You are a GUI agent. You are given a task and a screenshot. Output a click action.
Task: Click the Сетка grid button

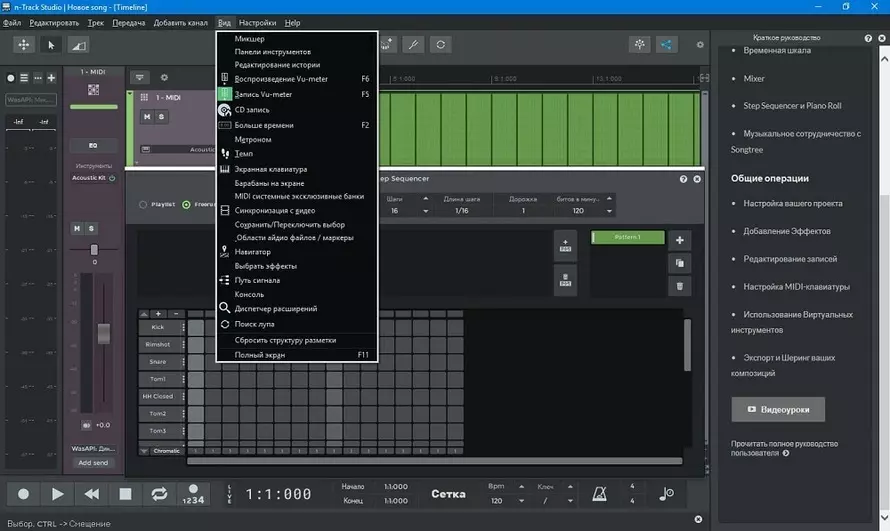448,494
